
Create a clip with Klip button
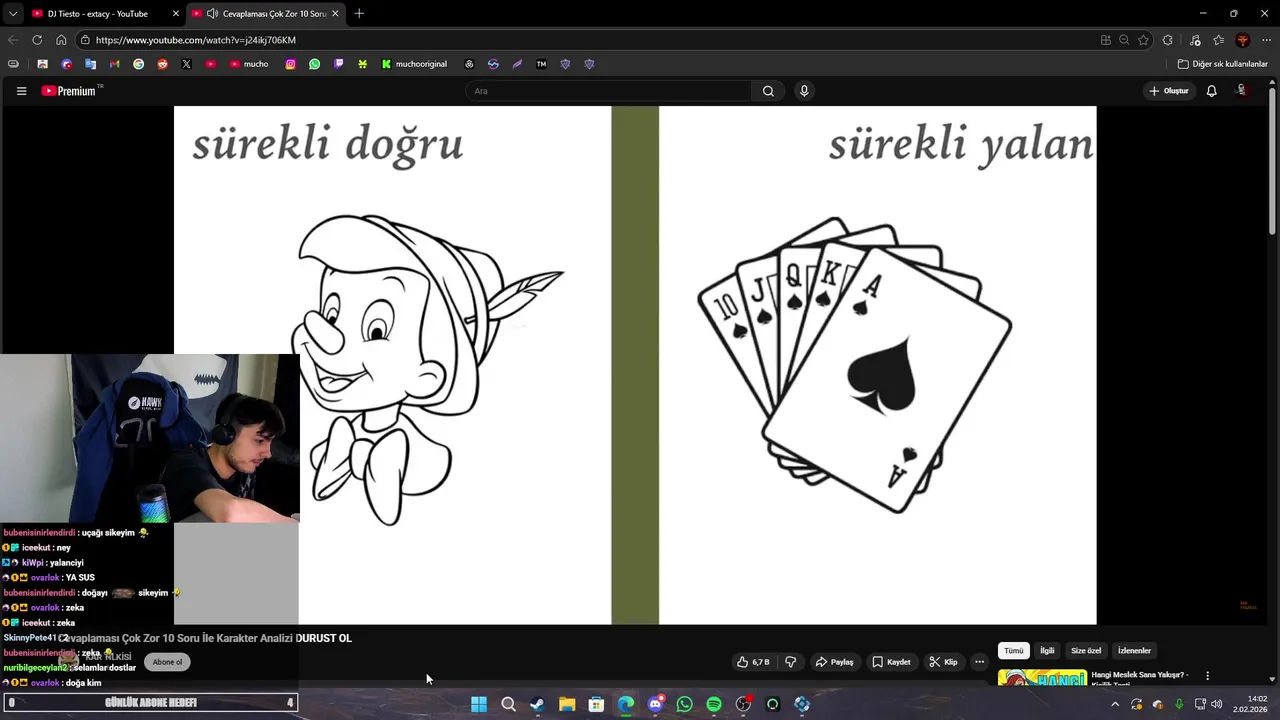point(943,662)
